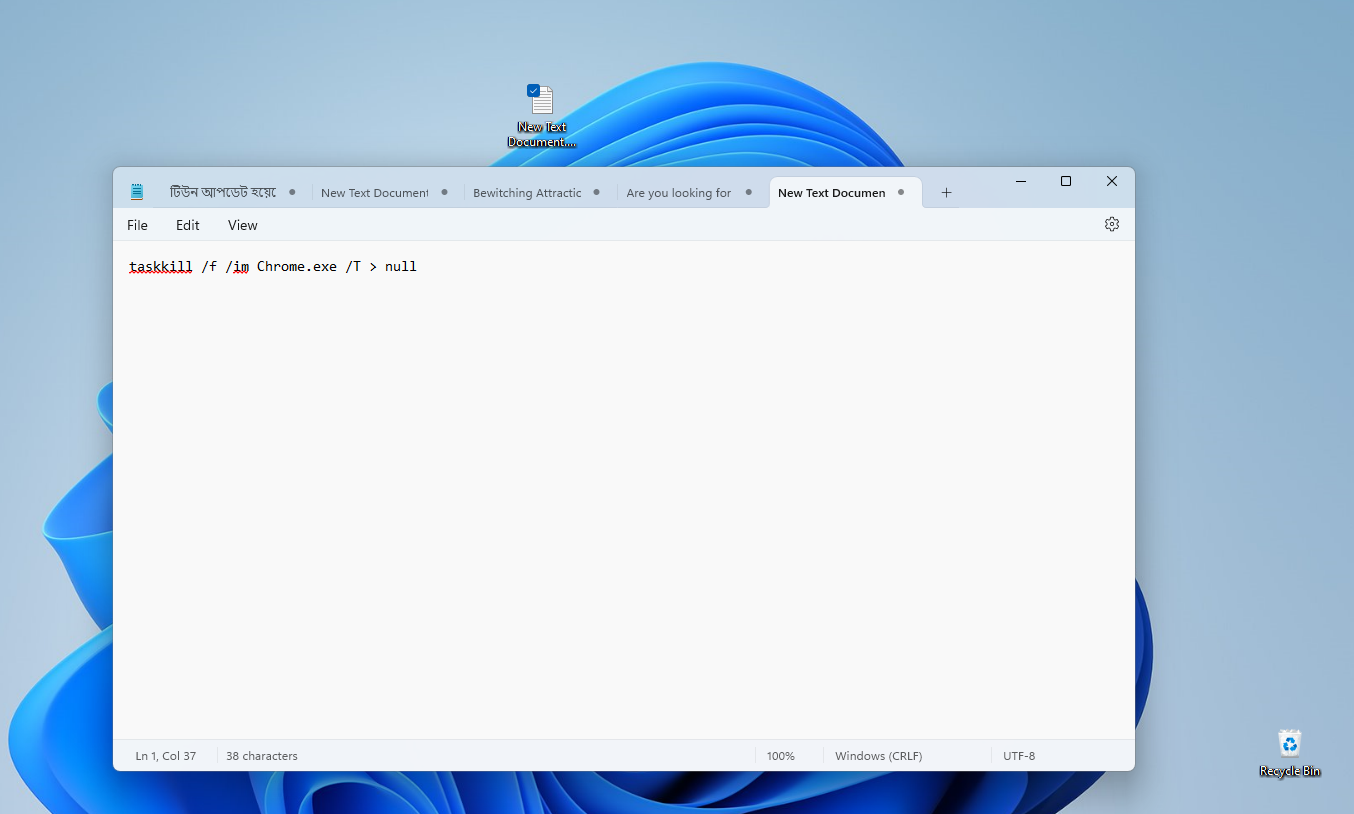Select the New Text Document desktop file icon
This screenshot has width=1354, height=814.
pos(542,116)
